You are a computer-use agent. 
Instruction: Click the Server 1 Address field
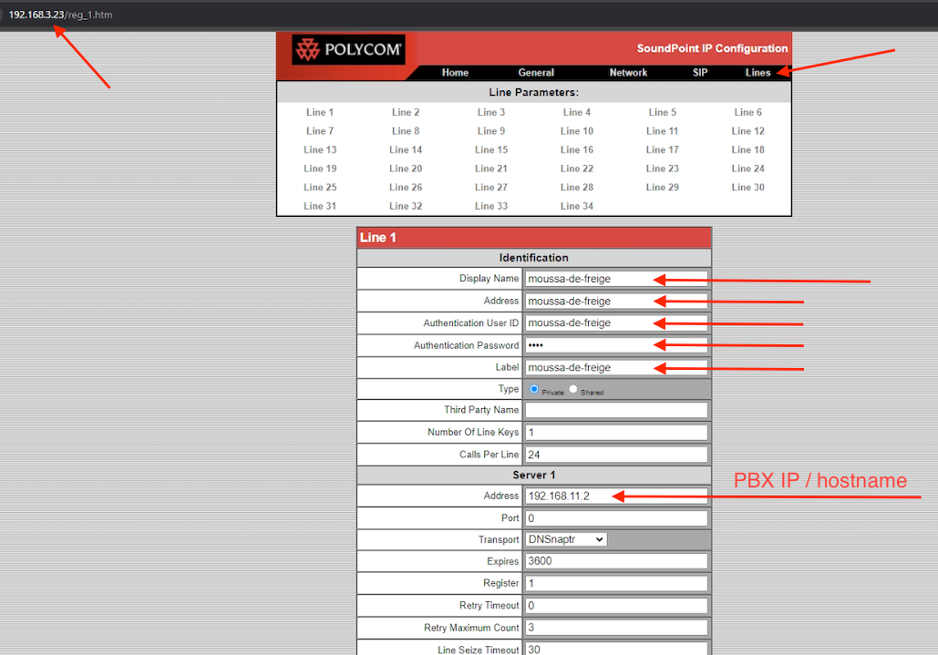616,496
